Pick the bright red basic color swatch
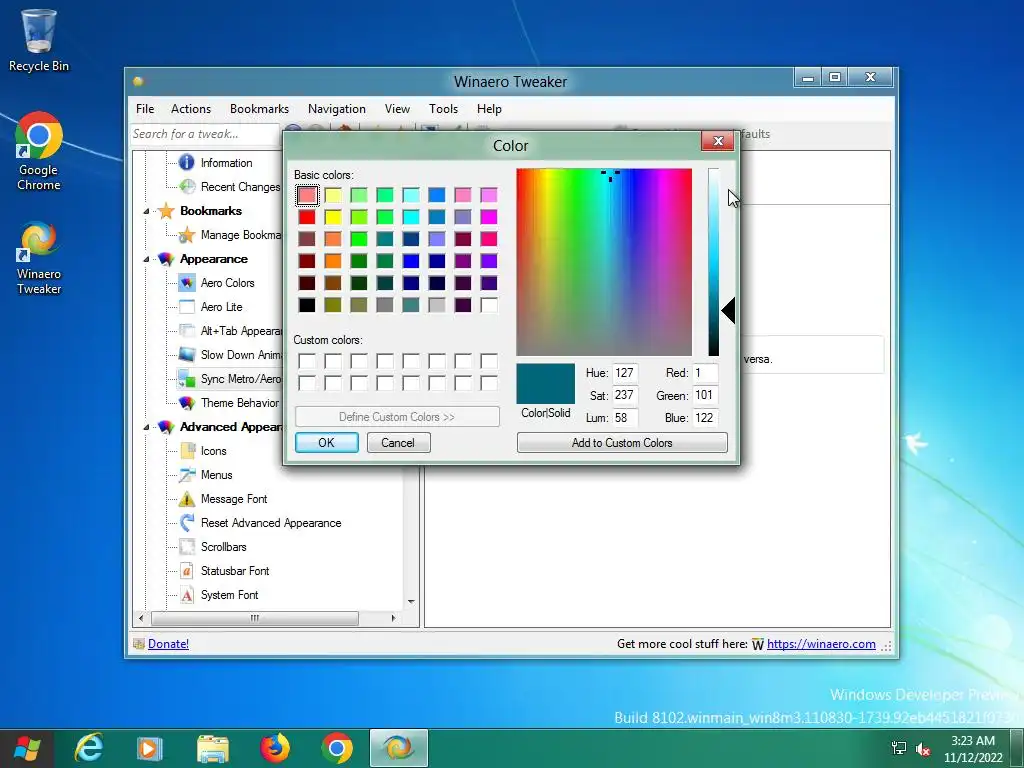Screen dimensions: 1024x768 (307, 217)
